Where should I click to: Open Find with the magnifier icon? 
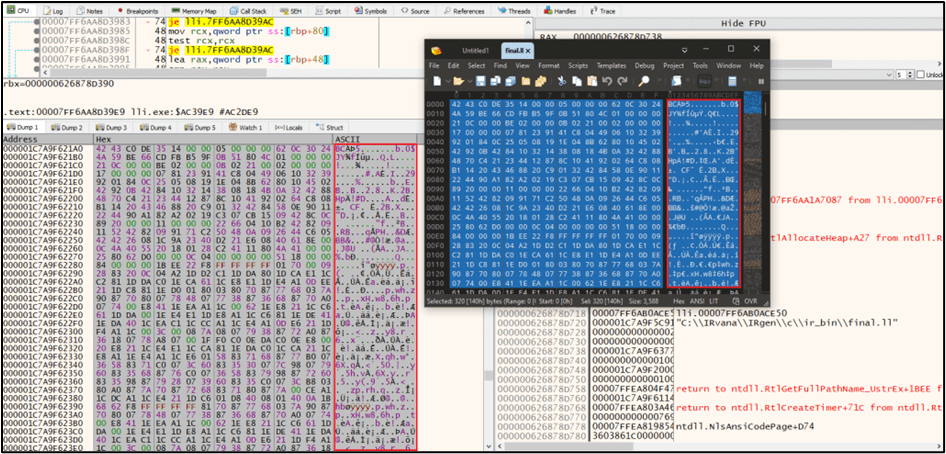pyautogui.click(x=645, y=80)
